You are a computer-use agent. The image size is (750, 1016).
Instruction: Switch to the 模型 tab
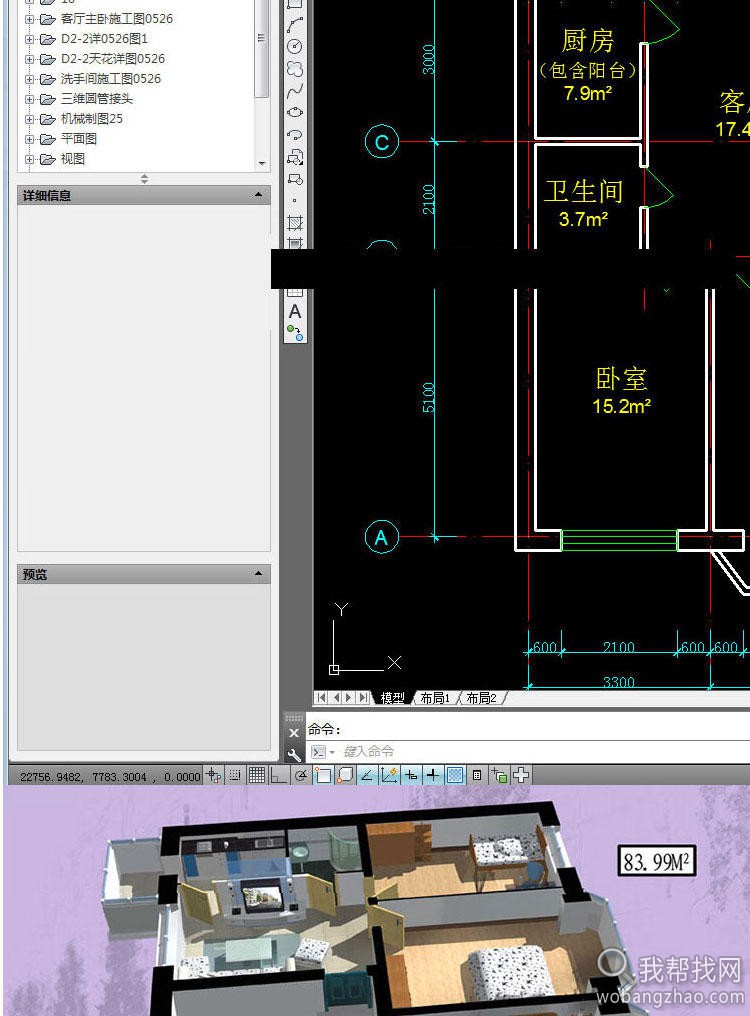(393, 698)
